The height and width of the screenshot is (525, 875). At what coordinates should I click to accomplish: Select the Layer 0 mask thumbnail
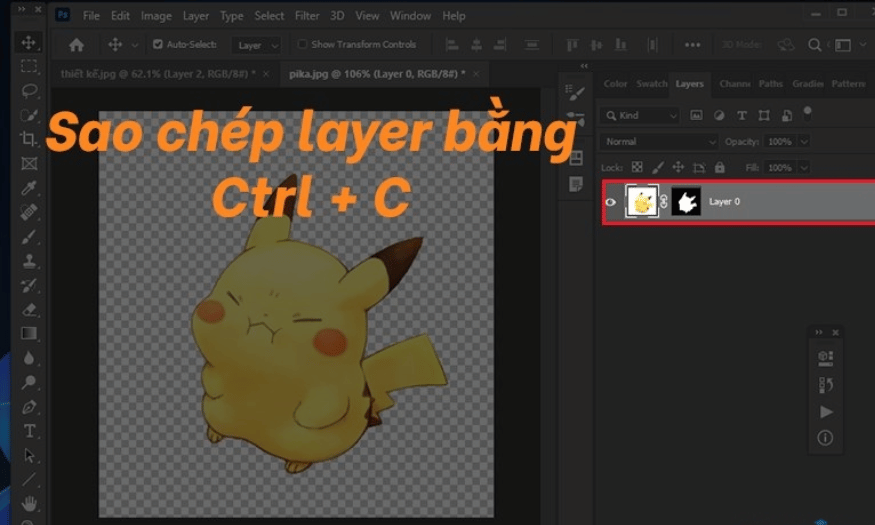[686, 202]
